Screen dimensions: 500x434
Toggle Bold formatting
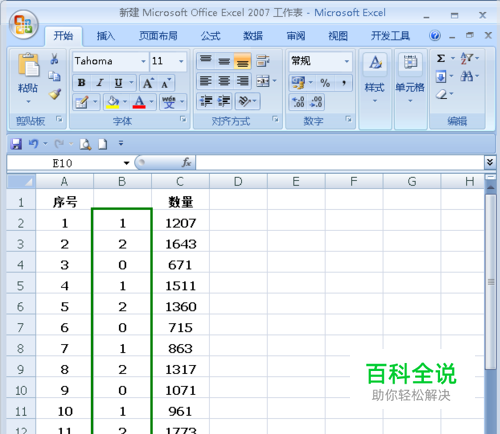(81, 83)
